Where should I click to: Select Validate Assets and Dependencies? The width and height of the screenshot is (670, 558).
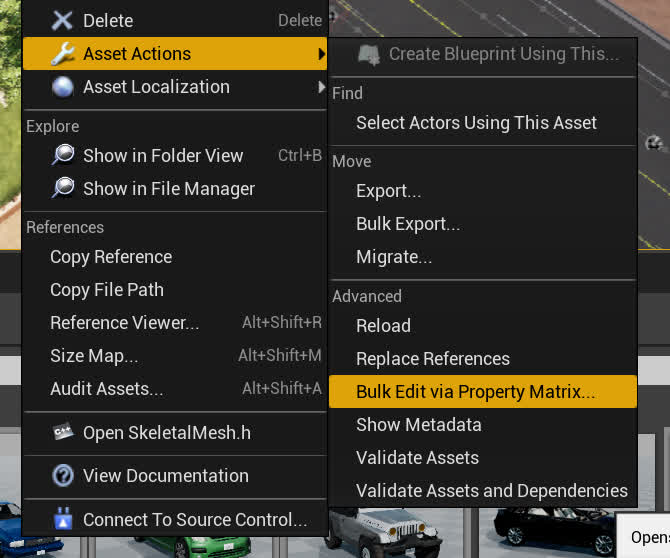tap(491, 491)
